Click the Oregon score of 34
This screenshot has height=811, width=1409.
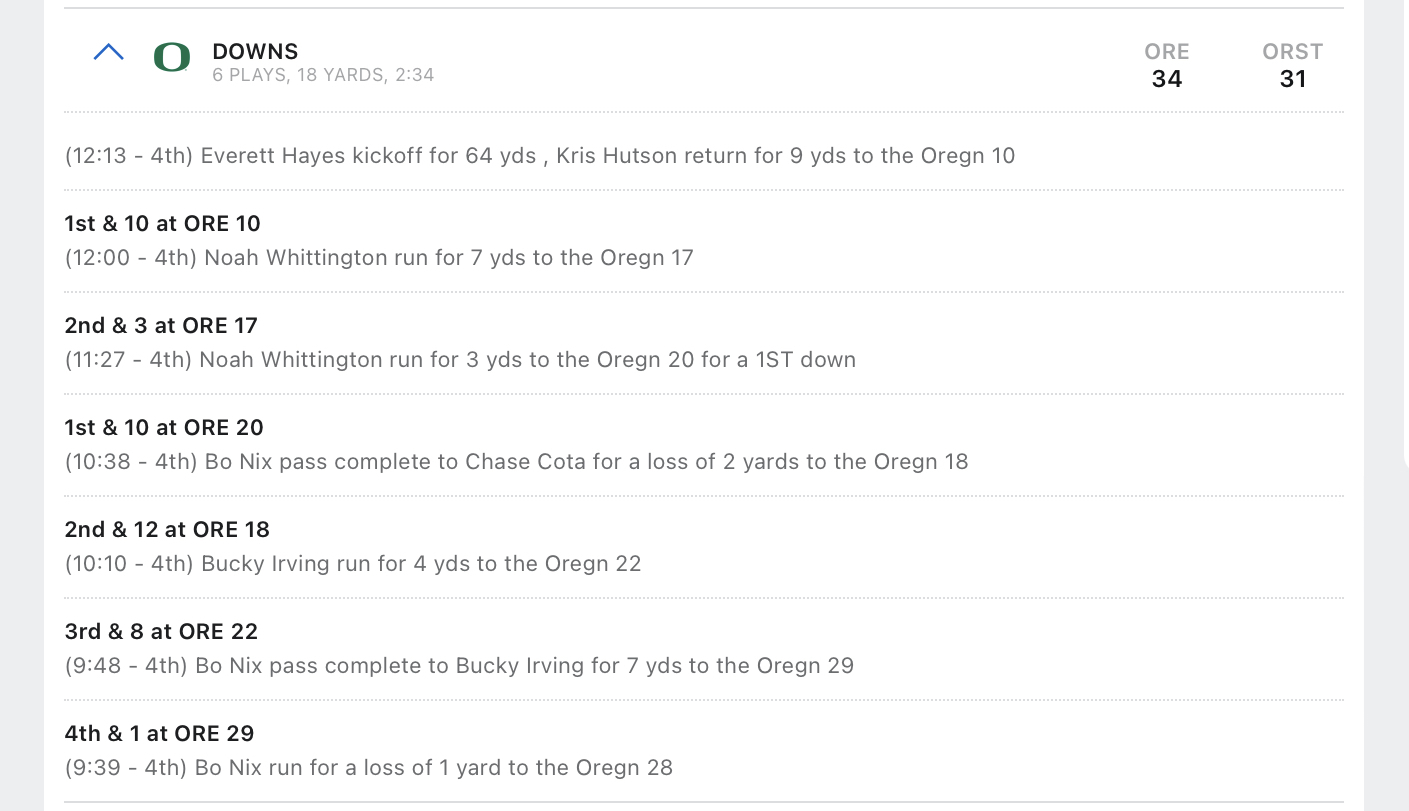pyautogui.click(x=1167, y=79)
